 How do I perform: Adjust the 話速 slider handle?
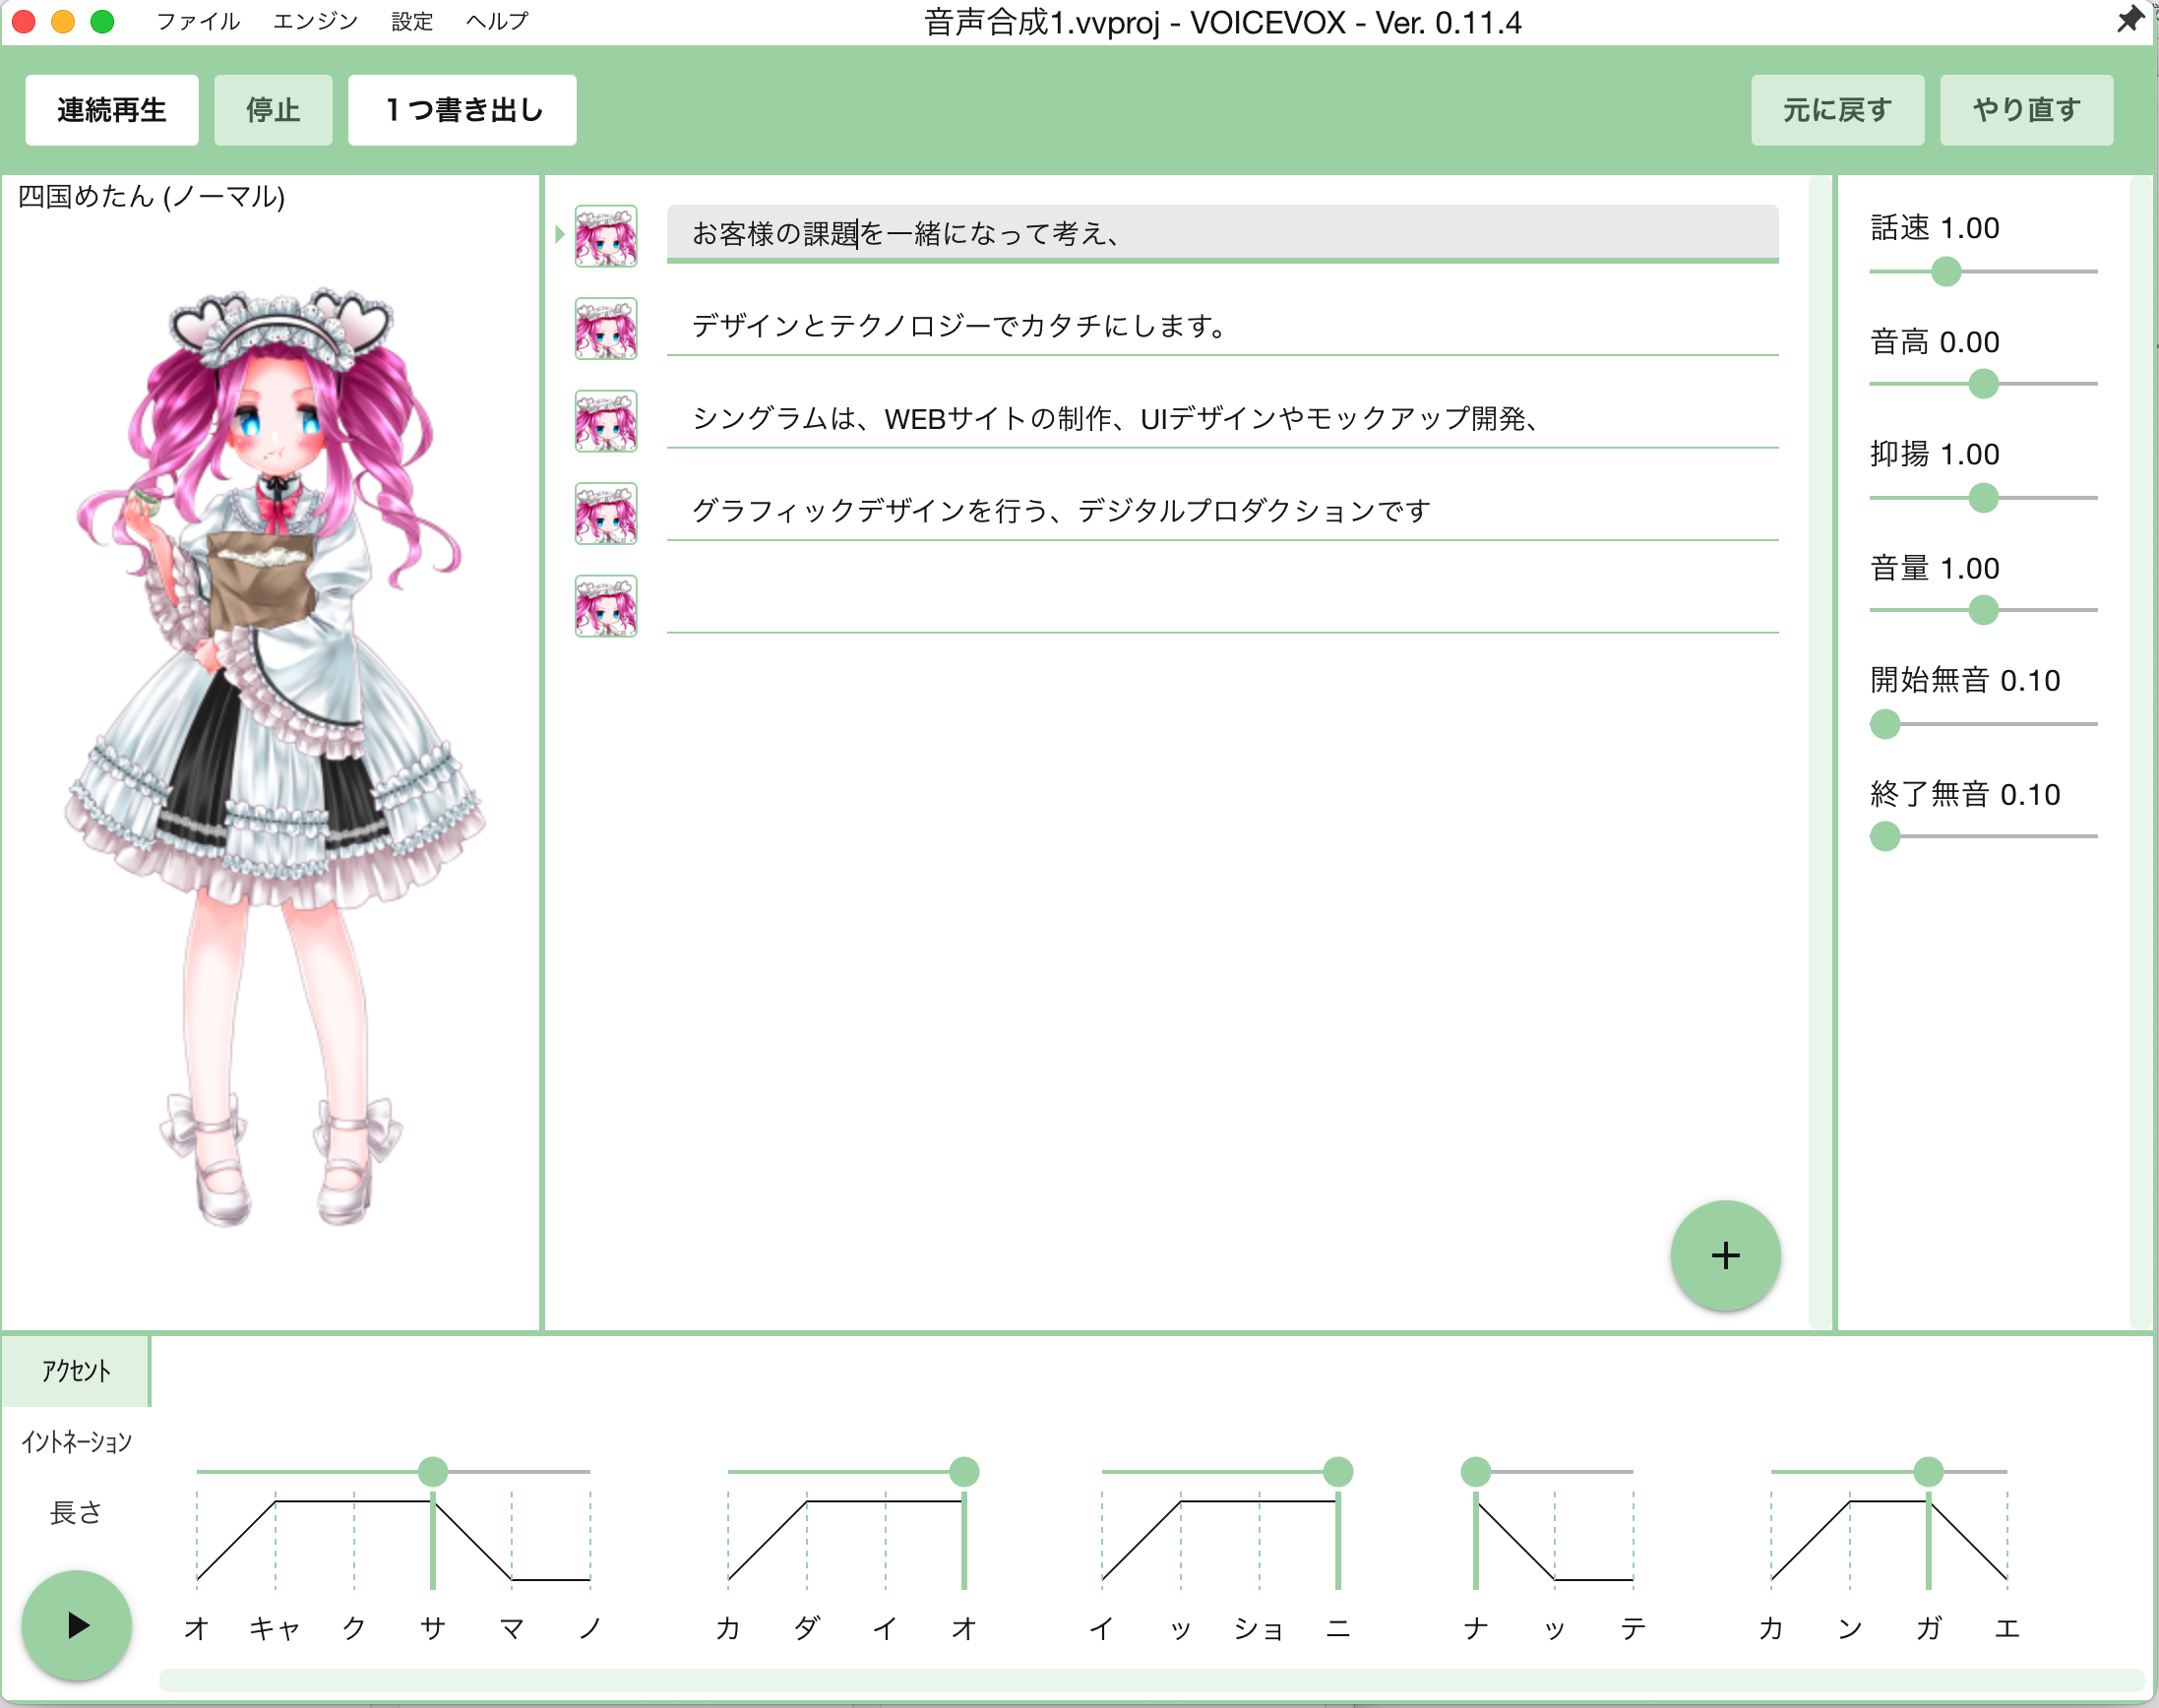pos(1945,271)
